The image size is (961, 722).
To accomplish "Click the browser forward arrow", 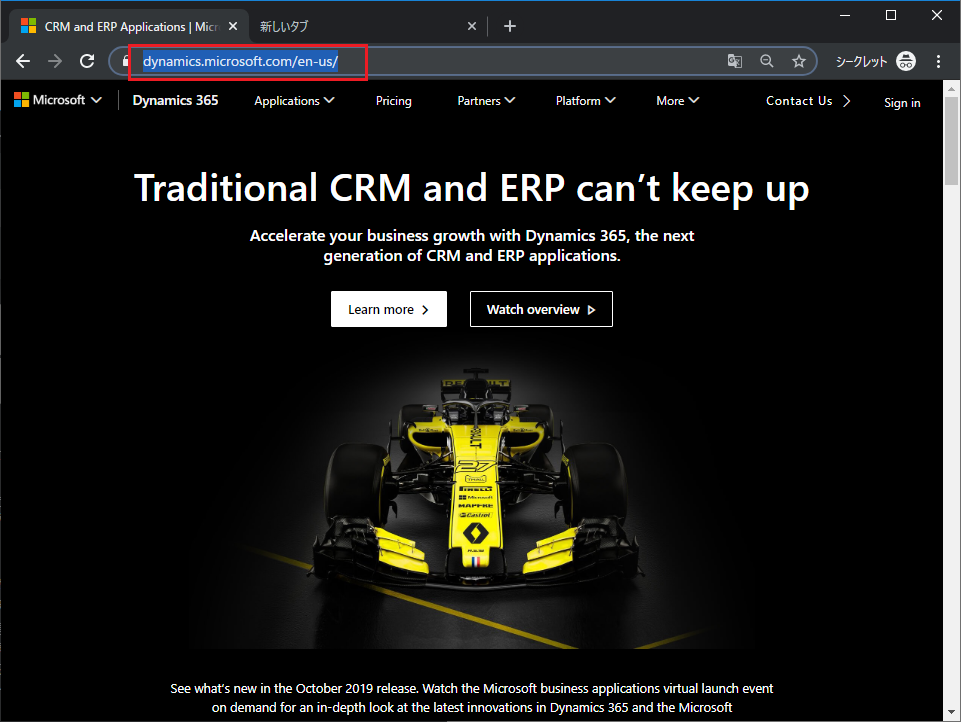I will coord(55,61).
